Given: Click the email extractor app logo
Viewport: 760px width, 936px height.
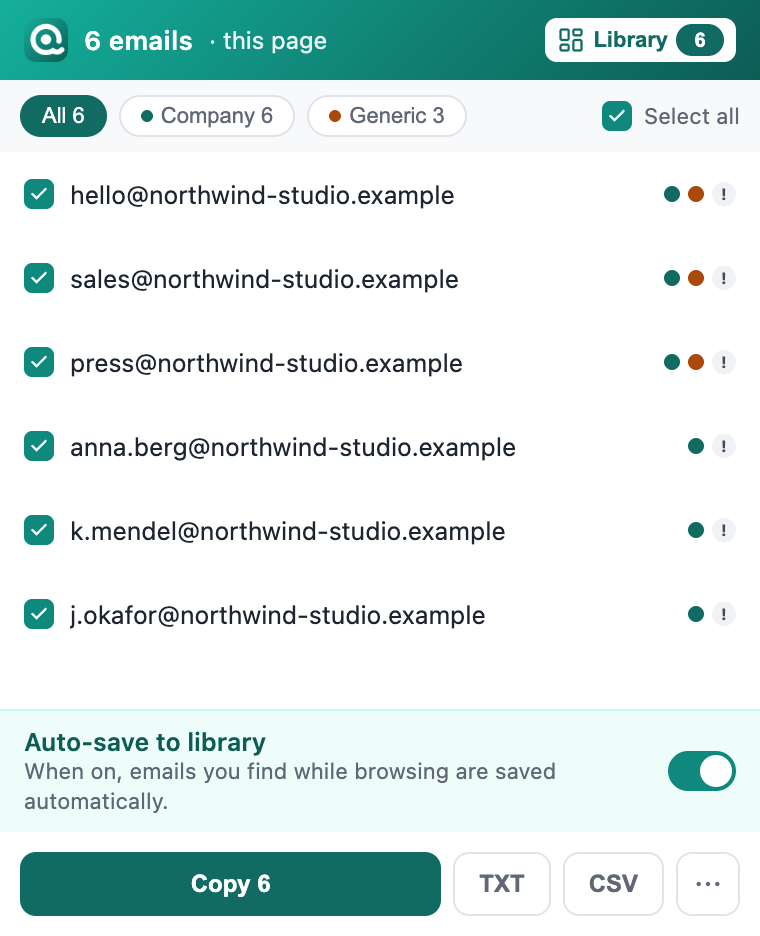Looking at the screenshot, I should pos(46,40).
